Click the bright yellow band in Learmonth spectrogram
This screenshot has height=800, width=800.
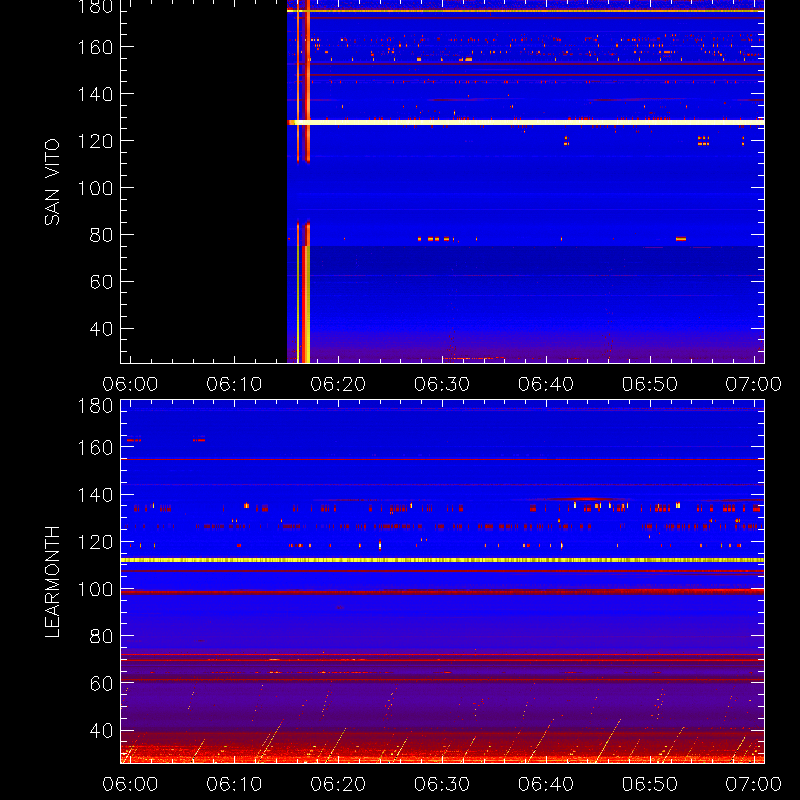442,560
